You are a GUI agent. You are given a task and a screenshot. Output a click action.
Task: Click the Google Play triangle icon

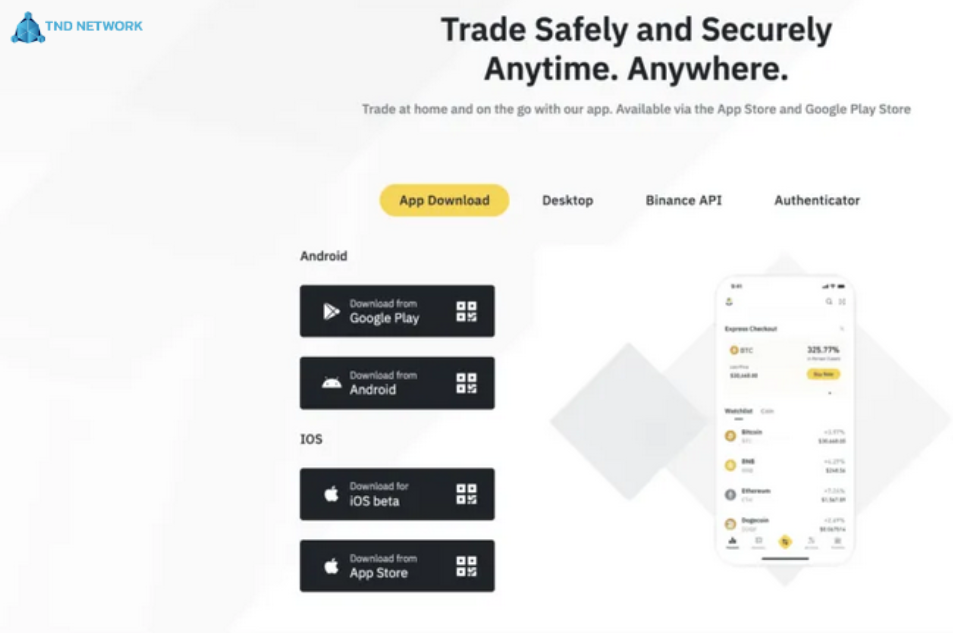click(x=331, y=311)
